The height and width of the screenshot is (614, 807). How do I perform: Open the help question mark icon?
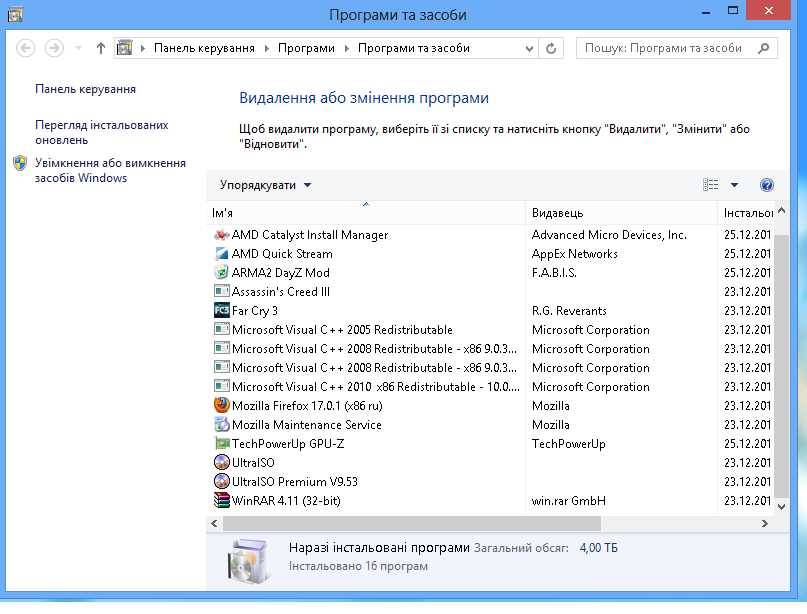click(x=766, y=185)
